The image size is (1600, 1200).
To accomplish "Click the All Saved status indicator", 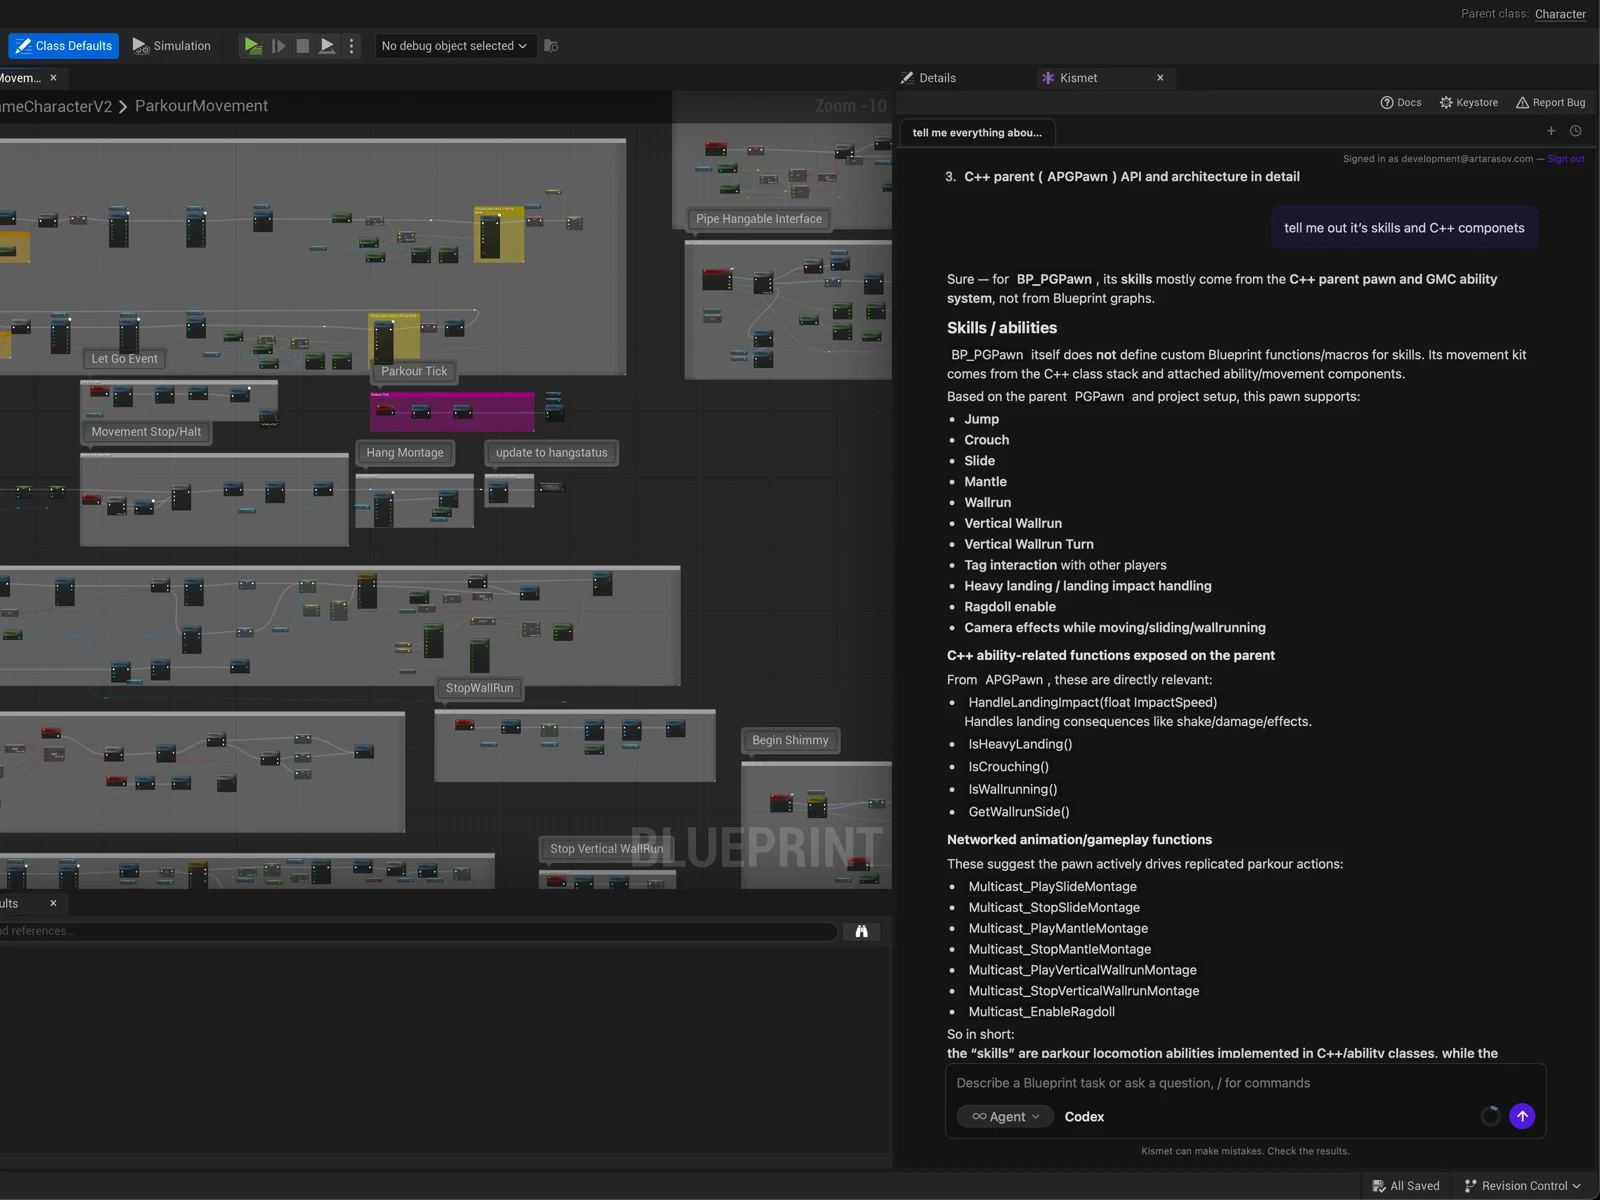I will [1406, 1186].
